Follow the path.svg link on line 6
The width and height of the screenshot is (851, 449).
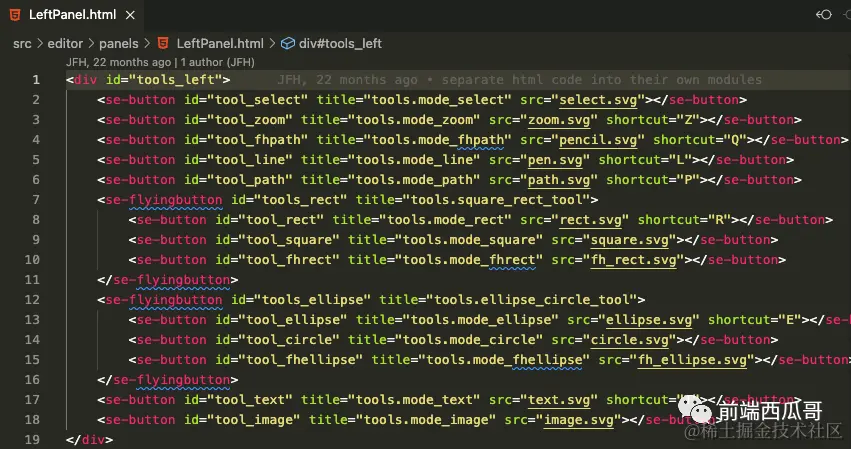(559, 180)
